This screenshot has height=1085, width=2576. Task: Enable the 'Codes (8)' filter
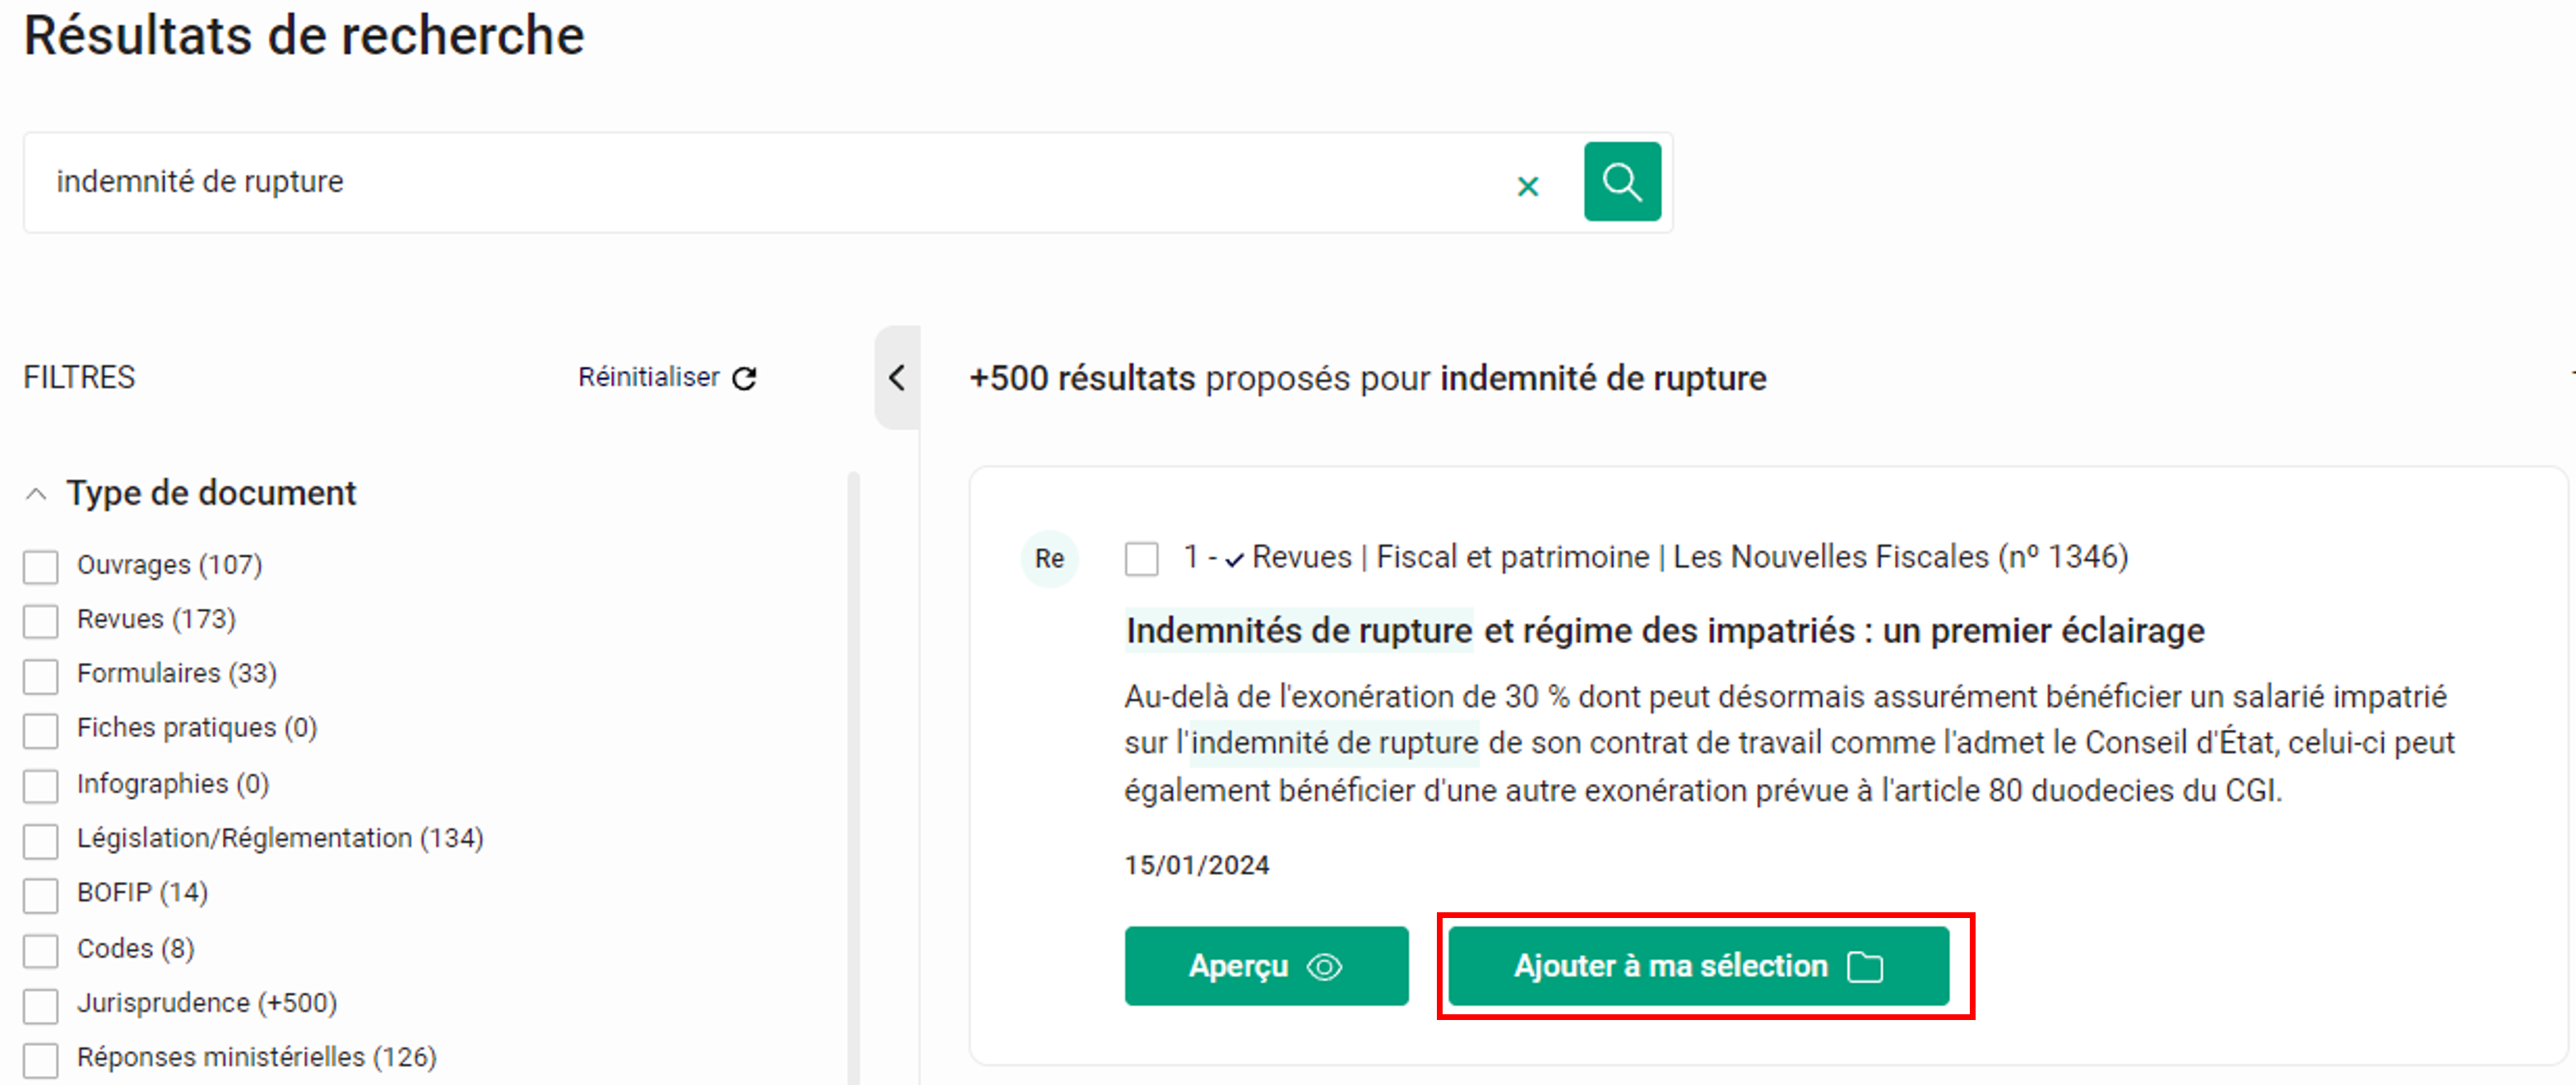pos(40,951)
